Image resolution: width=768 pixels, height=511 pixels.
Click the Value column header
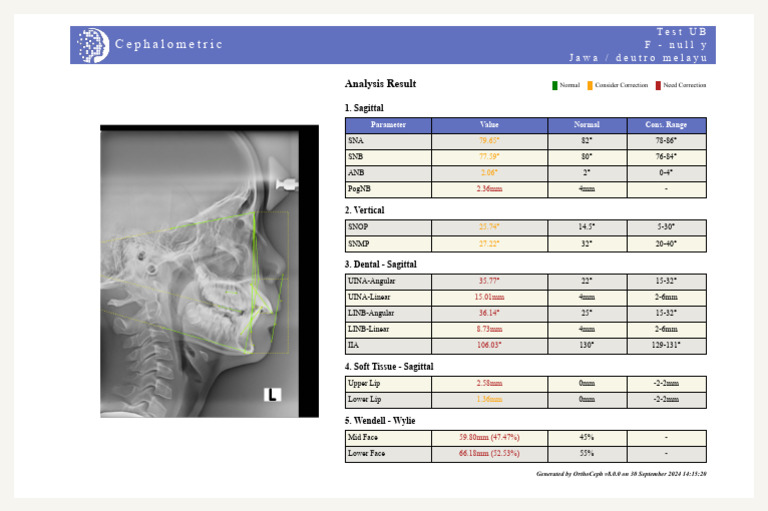click(489, 125)
